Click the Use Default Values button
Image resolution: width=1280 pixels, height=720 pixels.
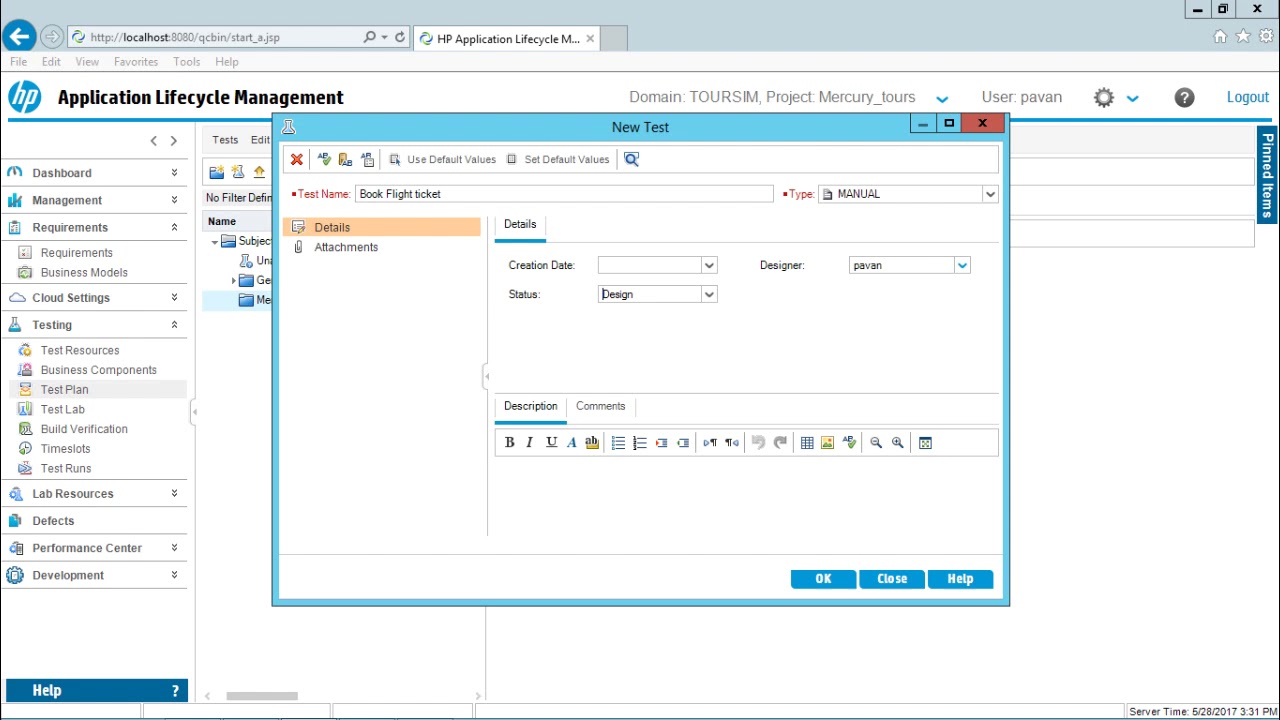(x=442, y=159)
